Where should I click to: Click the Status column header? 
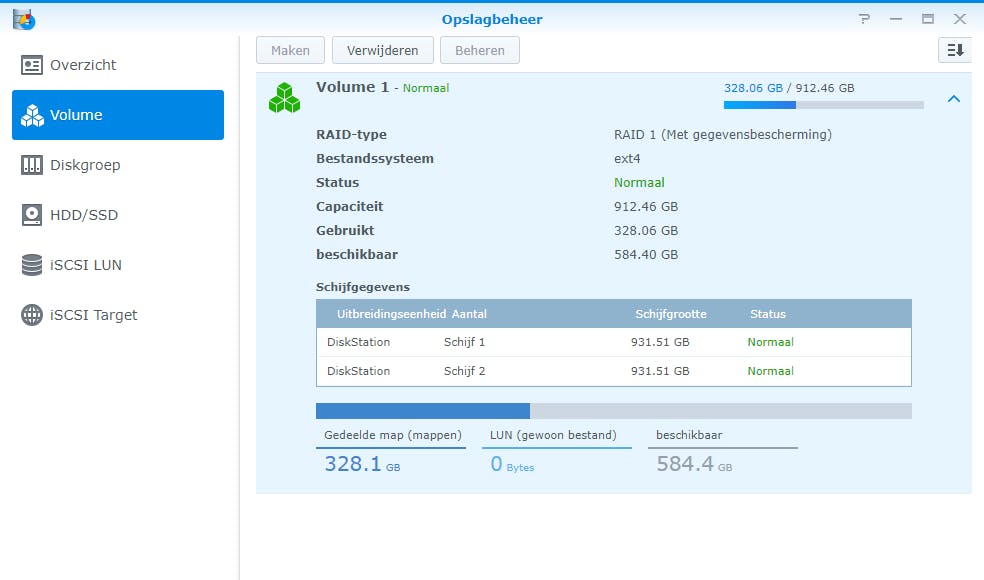coord(768,314)
